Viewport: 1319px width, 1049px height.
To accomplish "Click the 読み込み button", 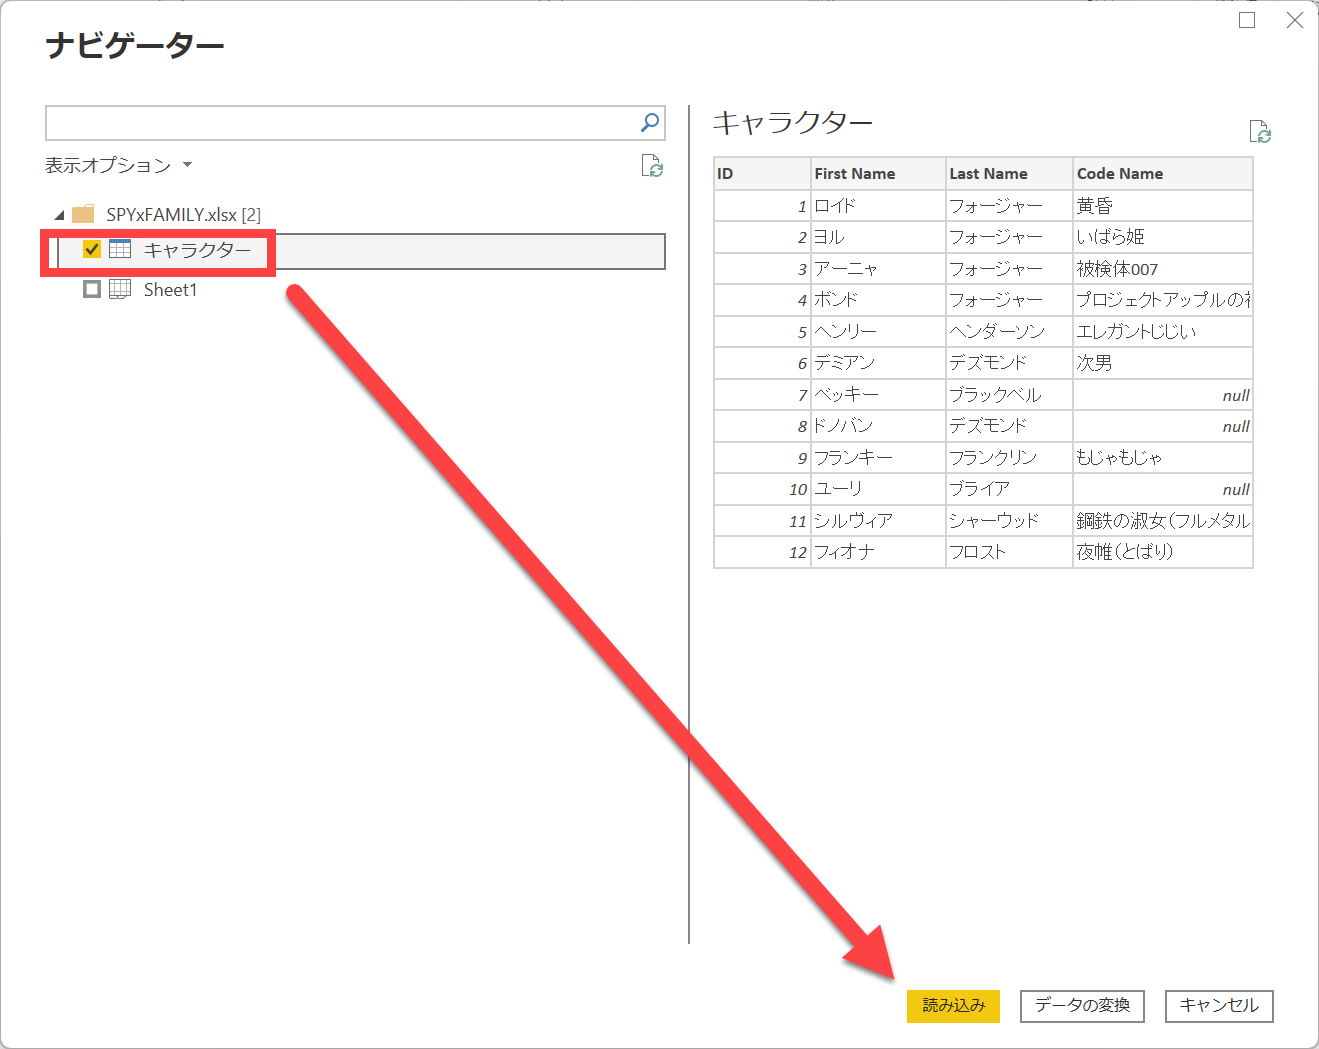I will coord(953,1006).
